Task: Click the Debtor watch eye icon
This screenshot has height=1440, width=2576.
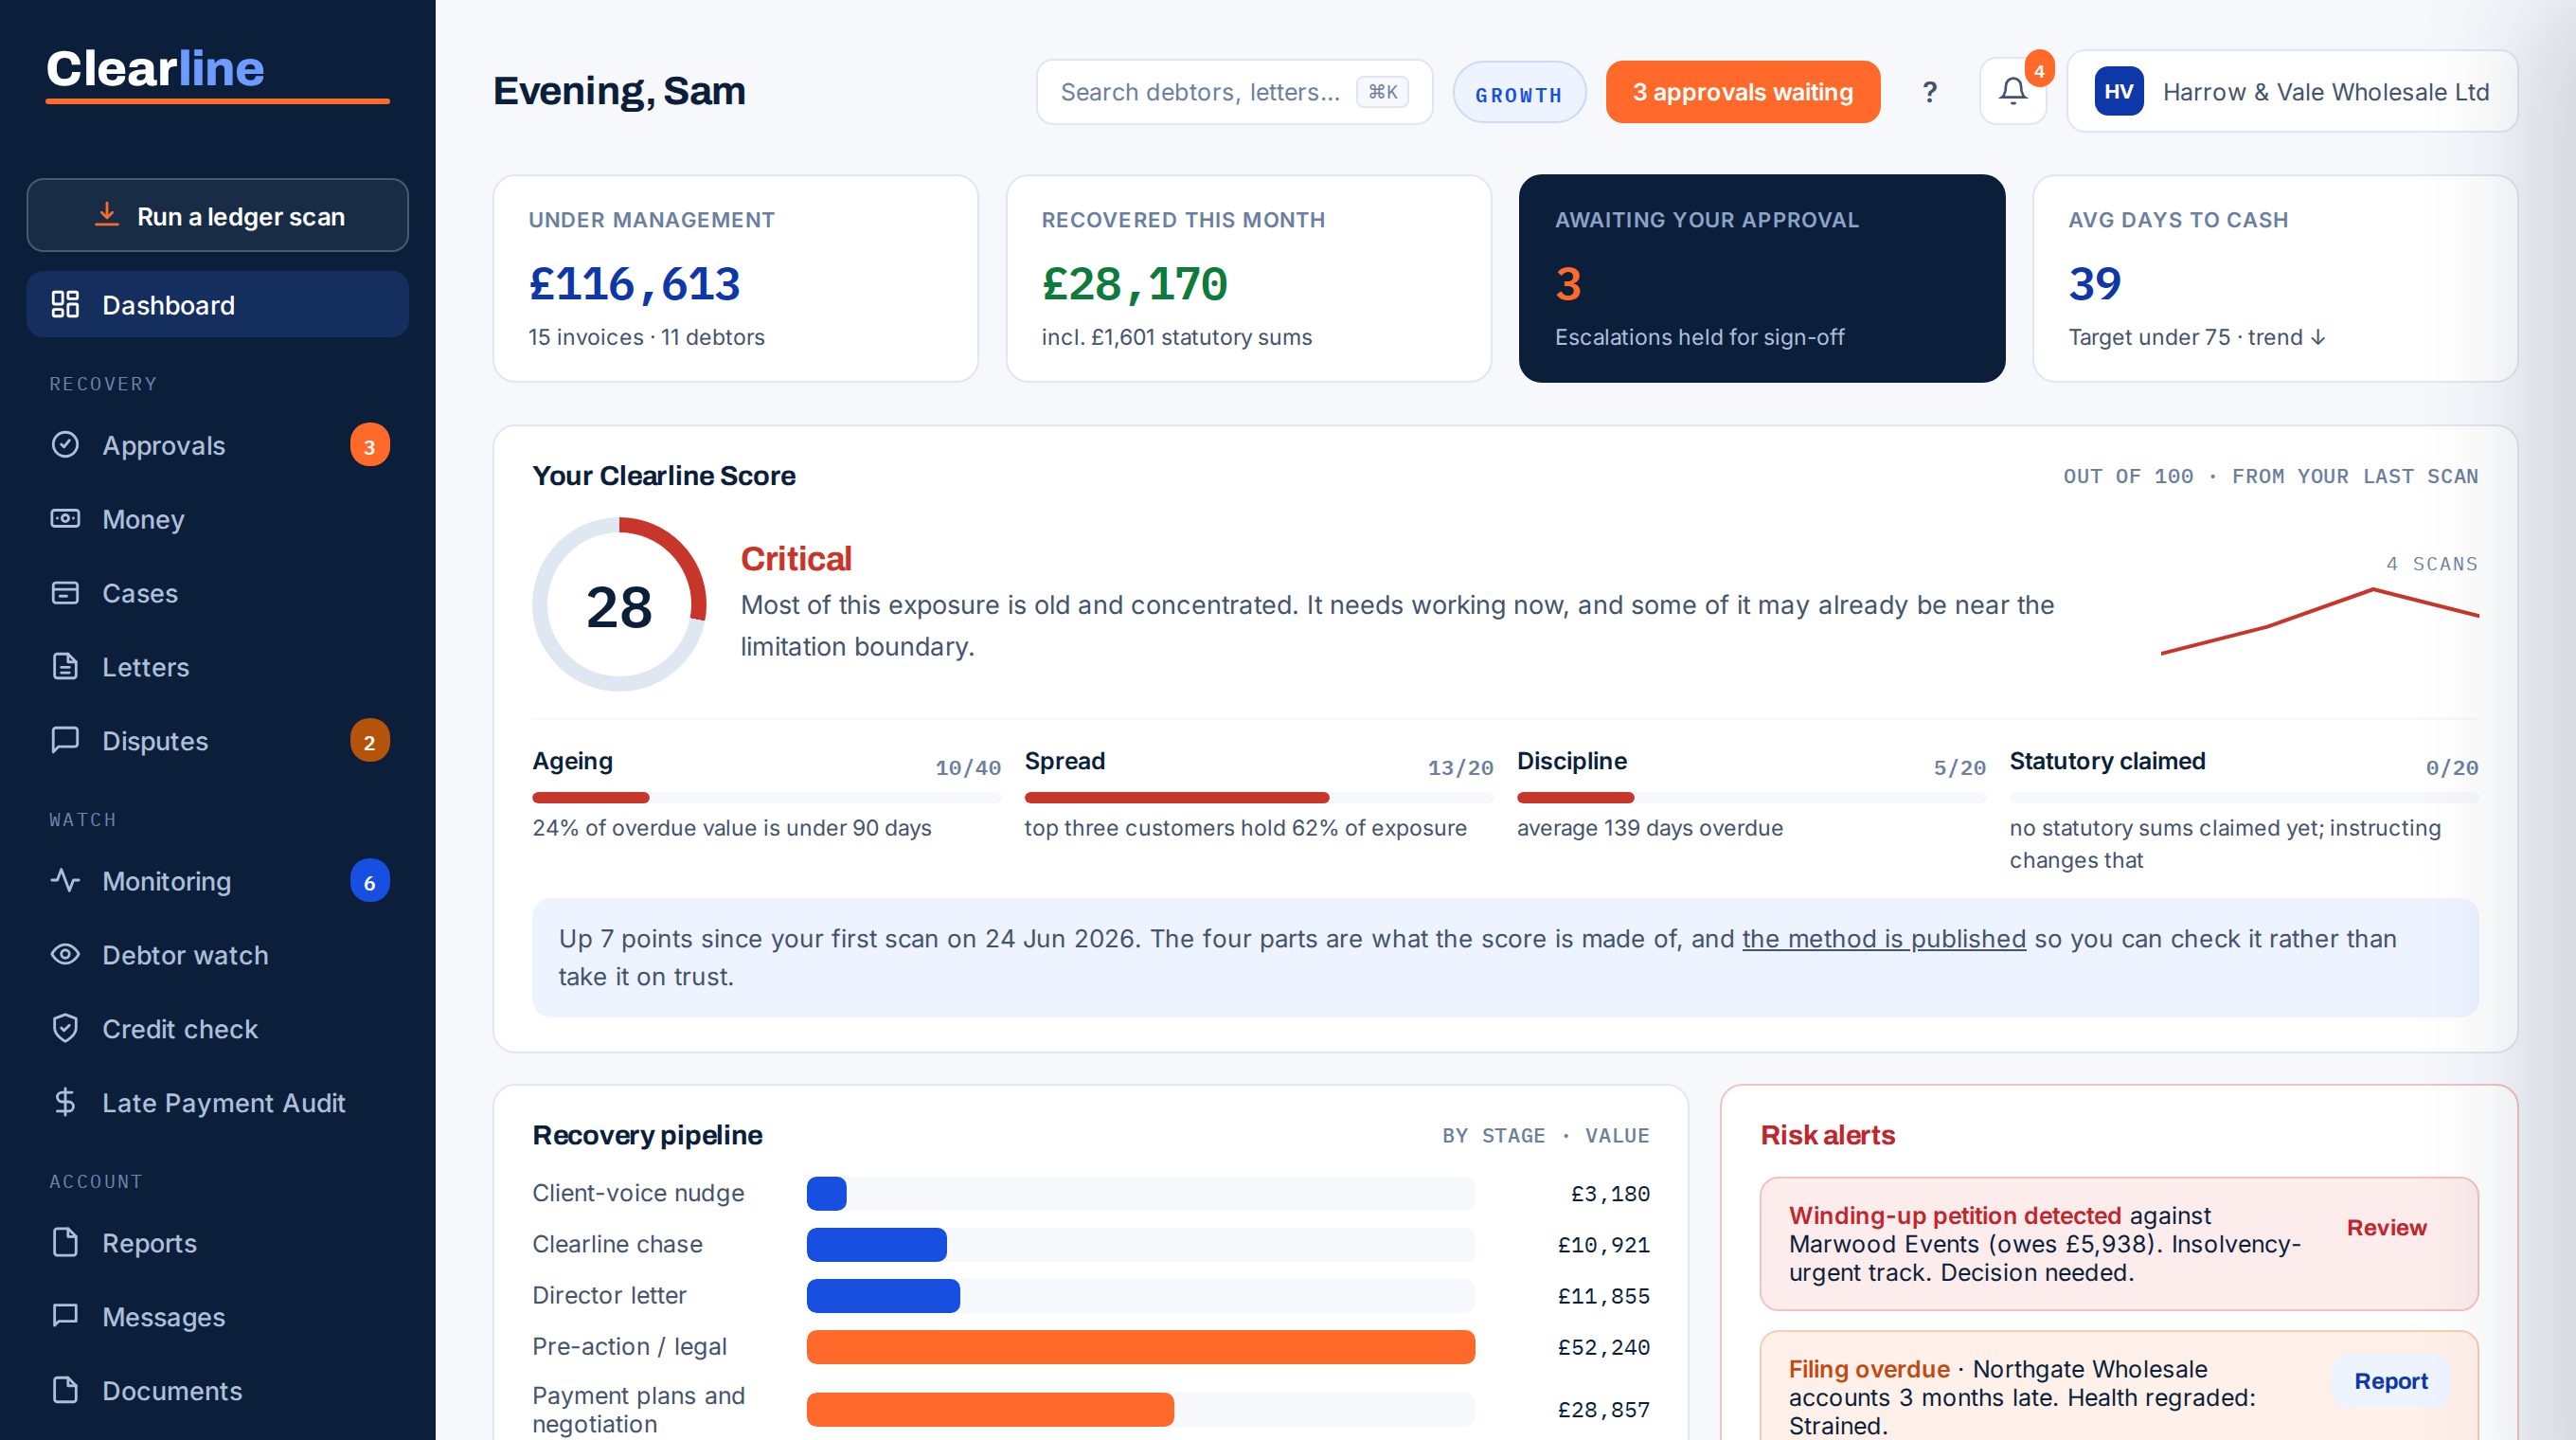Action: [65, 954]
